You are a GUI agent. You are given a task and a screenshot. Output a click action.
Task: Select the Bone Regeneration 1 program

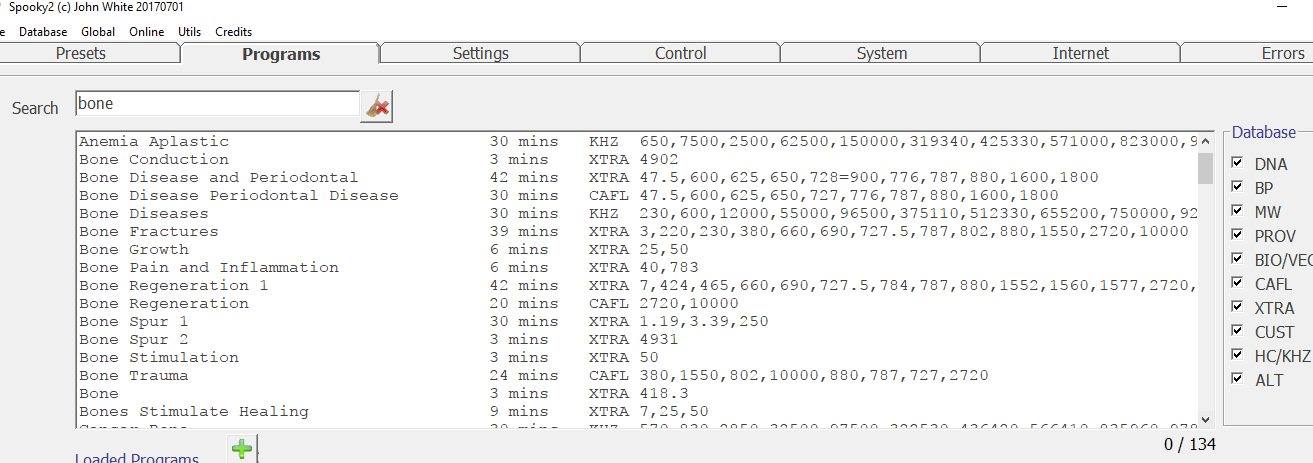point(637,285)
